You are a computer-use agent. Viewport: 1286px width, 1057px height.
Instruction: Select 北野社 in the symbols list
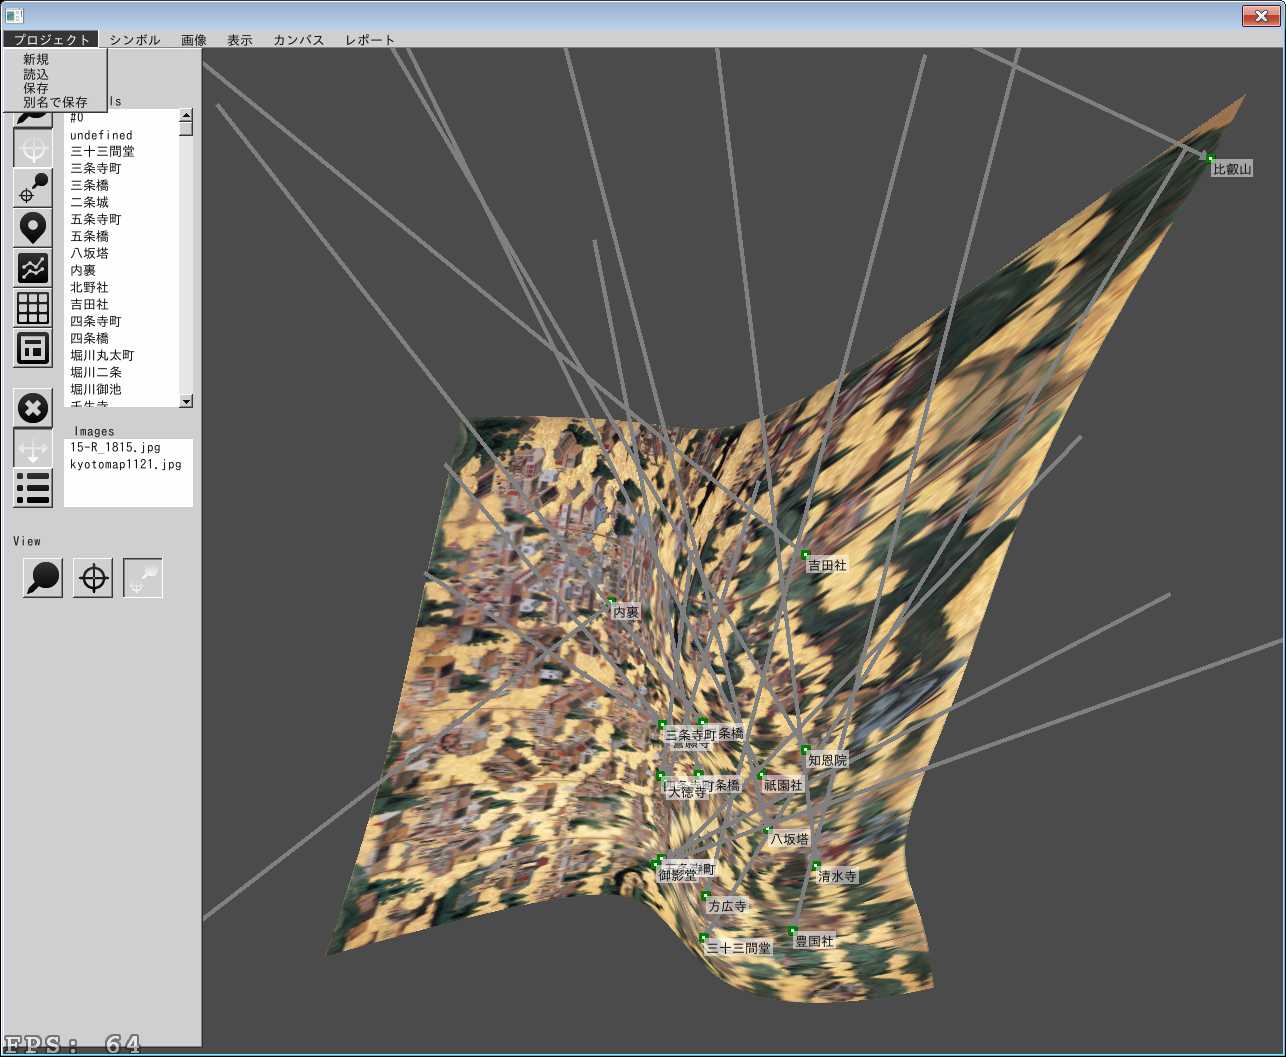click(x=121, y=288)
